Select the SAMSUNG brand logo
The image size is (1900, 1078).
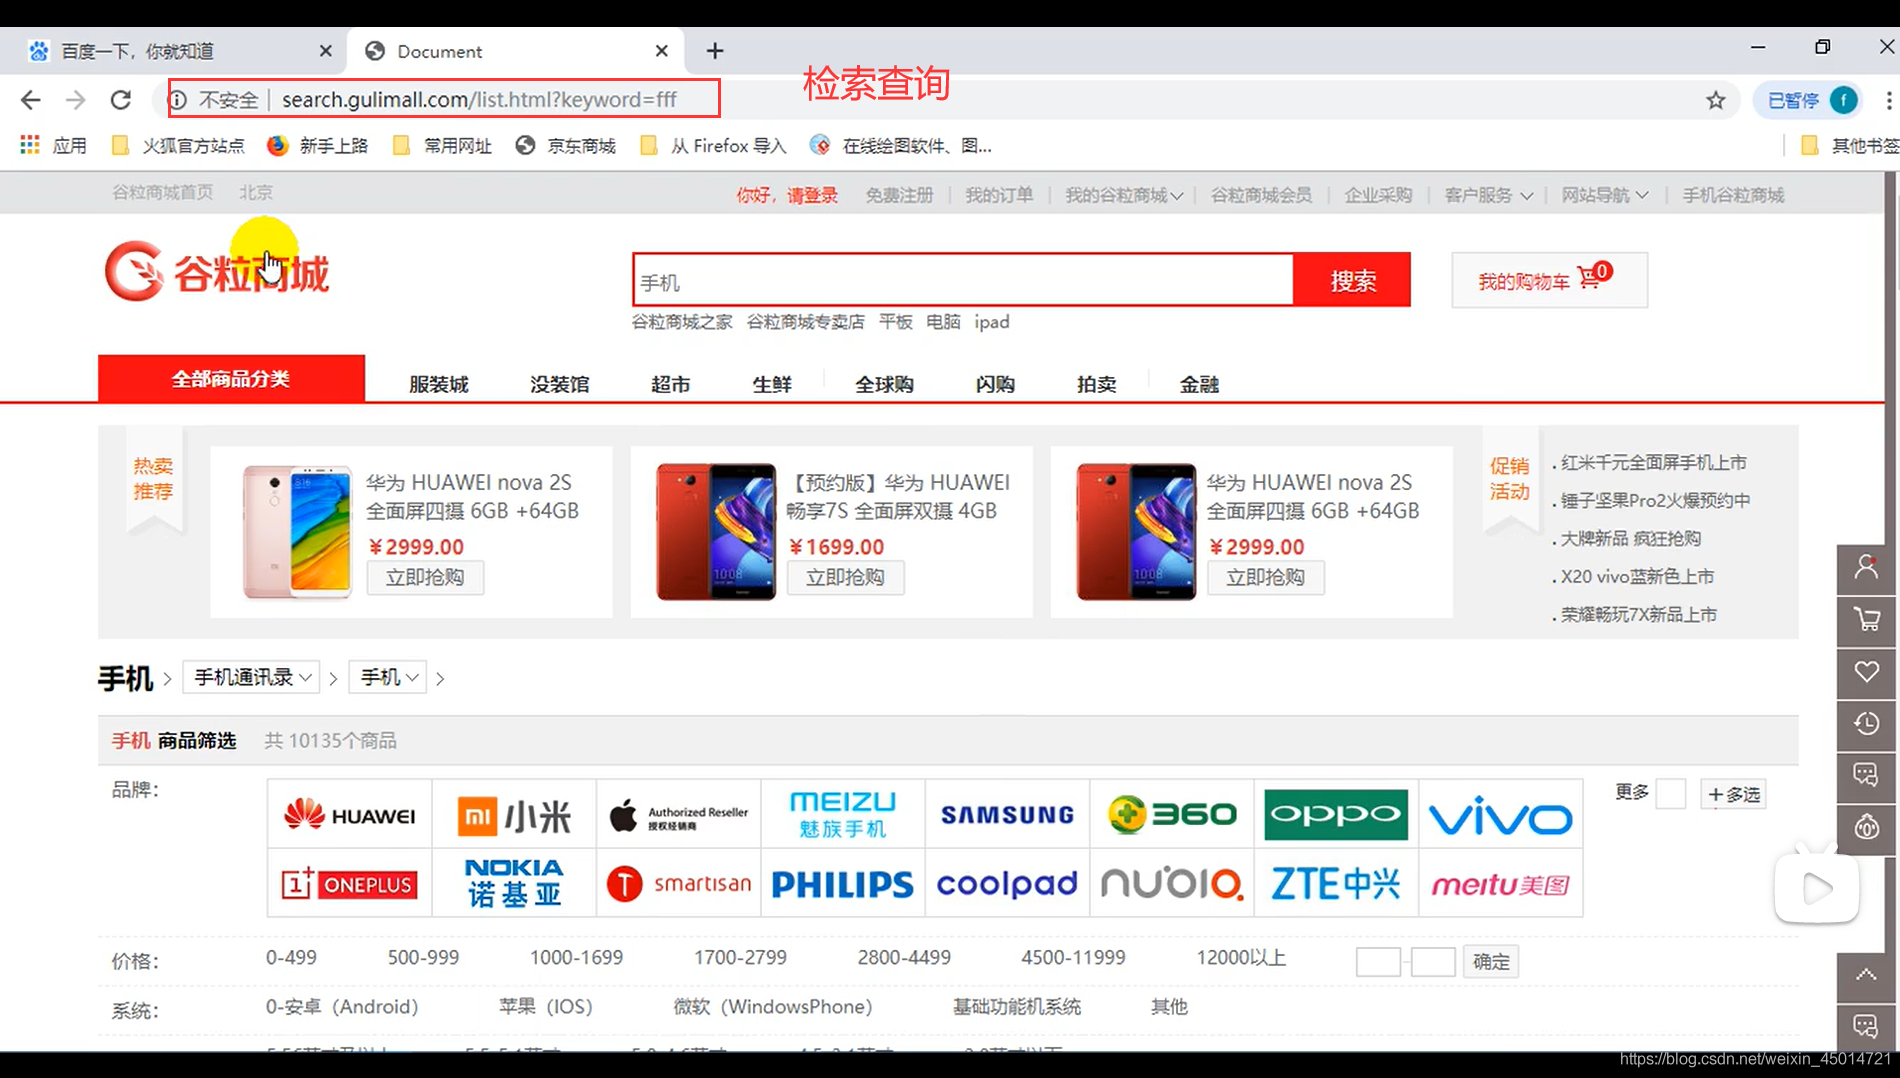coord(1007,815)
